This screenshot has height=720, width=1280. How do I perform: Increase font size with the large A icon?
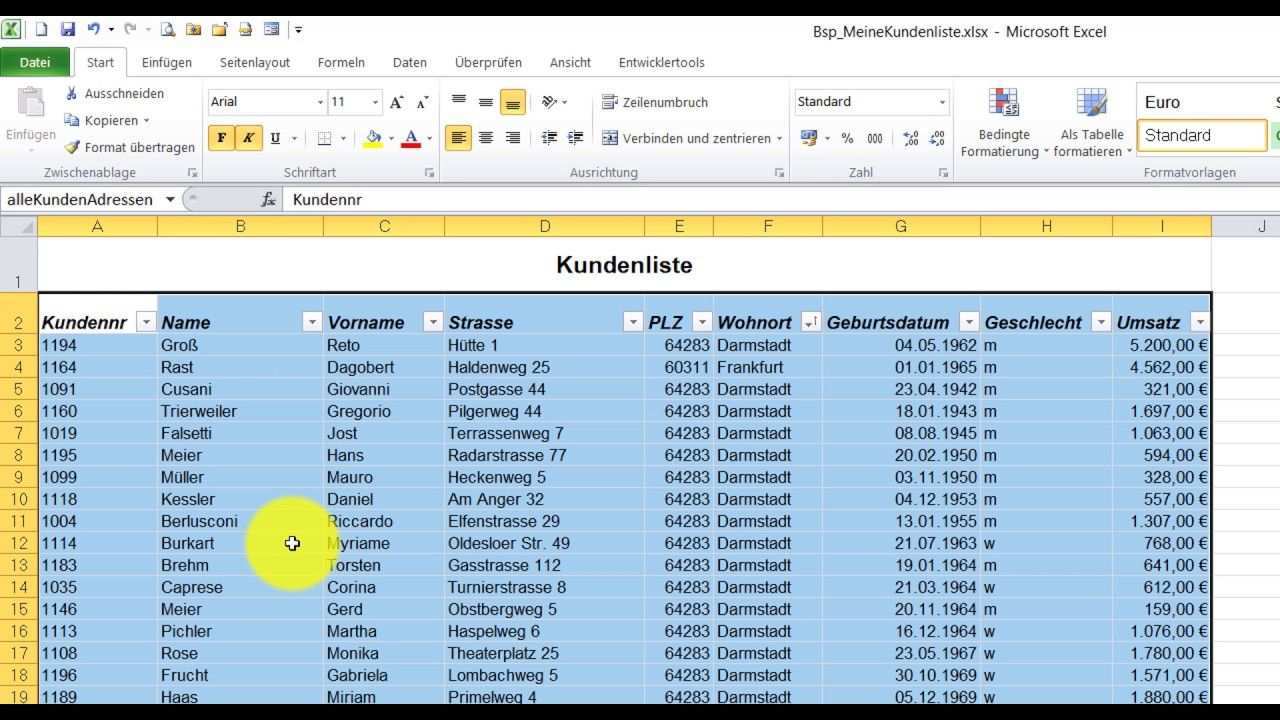click(x=397, y=102)
